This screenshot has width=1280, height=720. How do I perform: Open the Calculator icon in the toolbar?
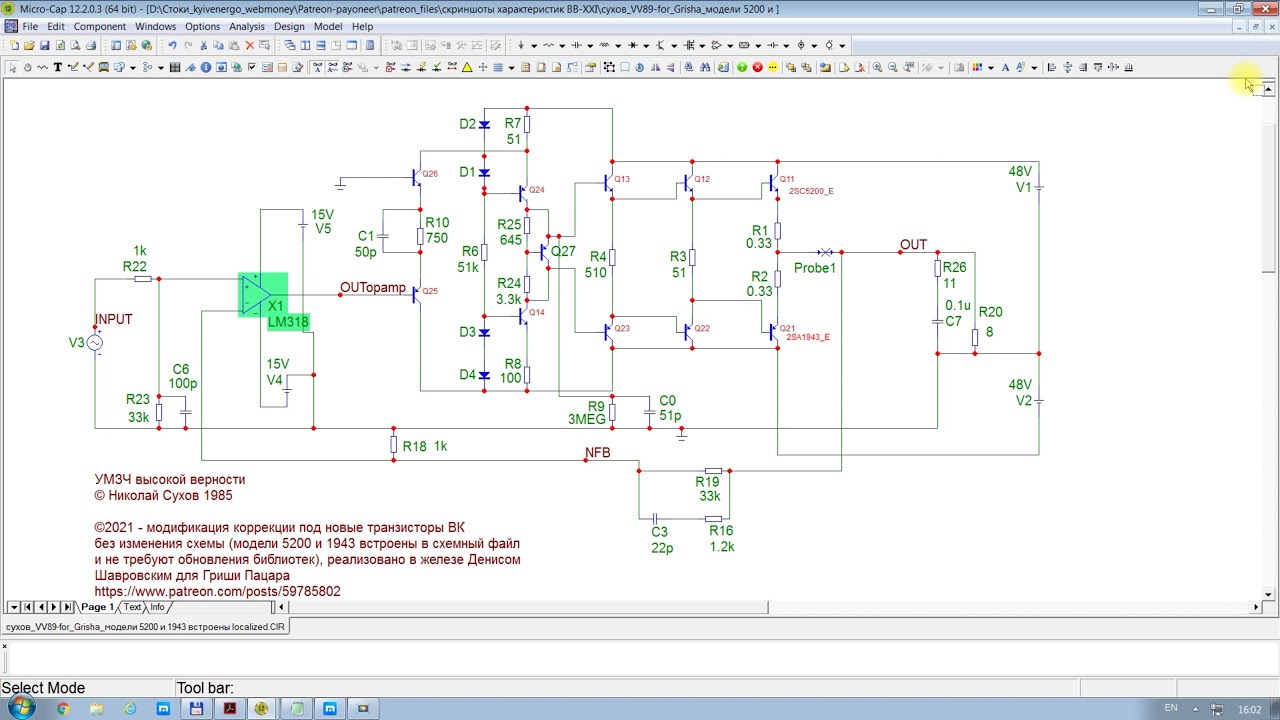coord(369,45)
